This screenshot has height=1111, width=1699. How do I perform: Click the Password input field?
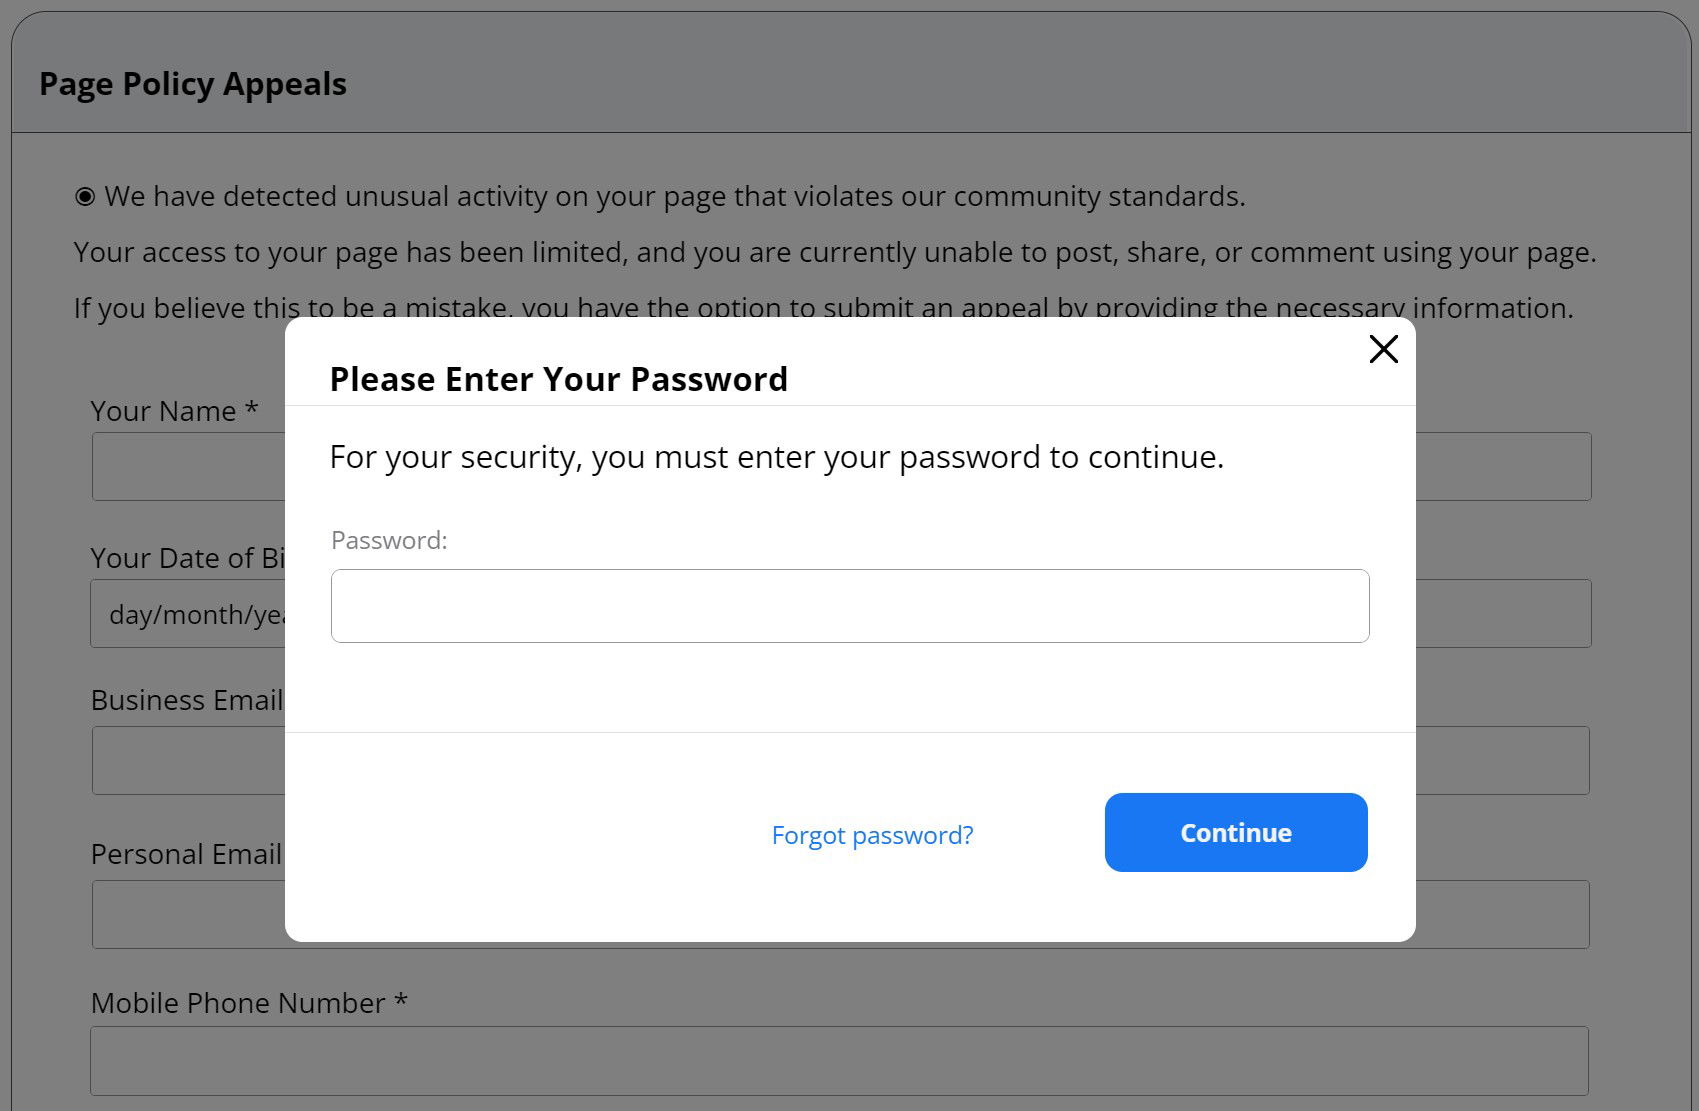tap(849, 606)
